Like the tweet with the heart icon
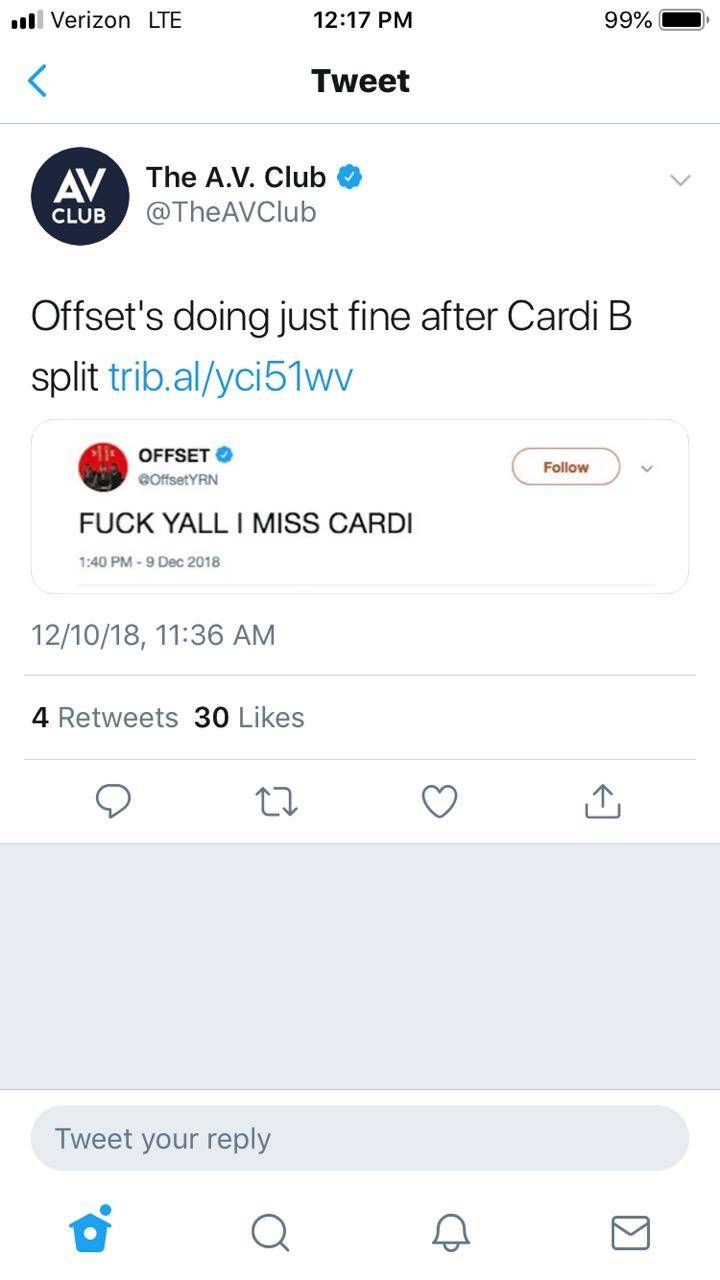Viewport: 720px width, 1280px height. coord(439,801)
